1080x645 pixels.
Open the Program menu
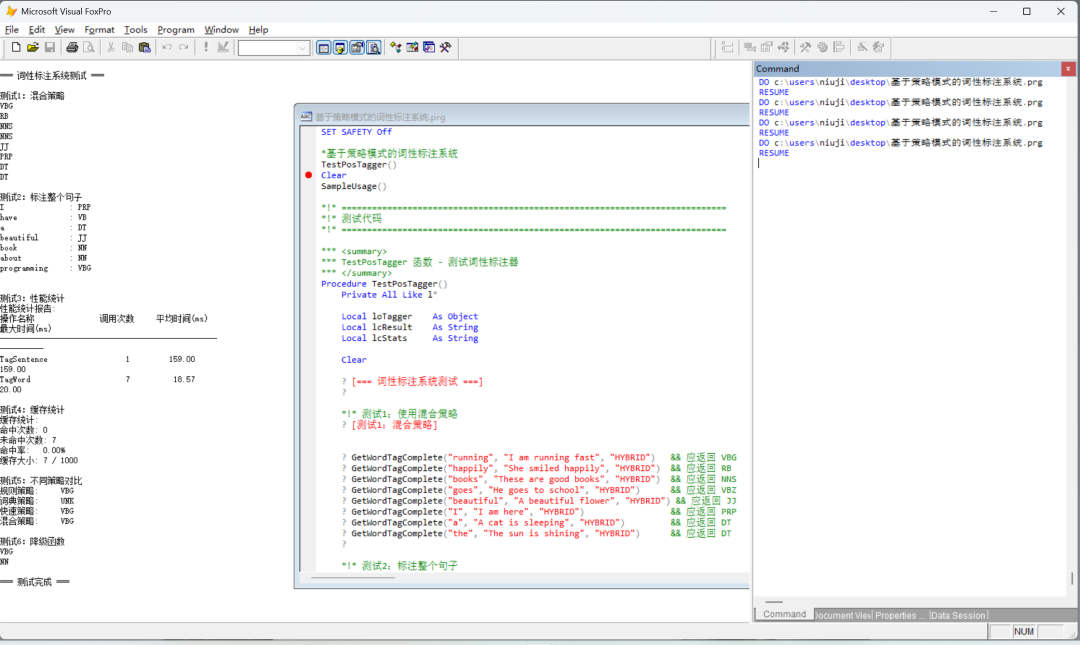(x=176, y=30)
